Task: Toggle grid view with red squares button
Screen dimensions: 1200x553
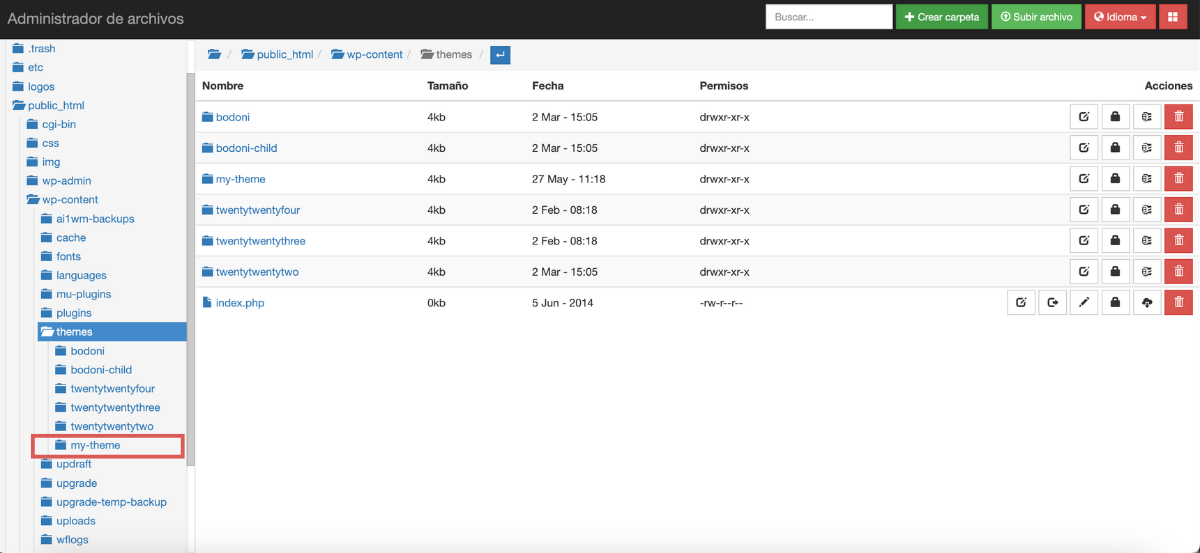Action: click(x=1173, y=17)
